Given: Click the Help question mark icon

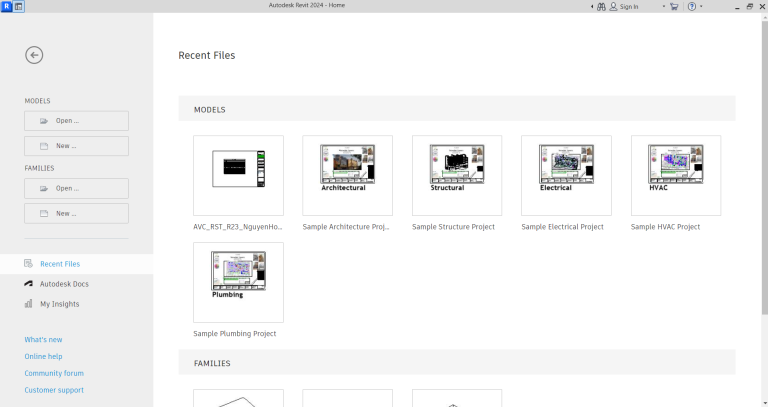Looking at the screenshot, I should click(691, 6).
